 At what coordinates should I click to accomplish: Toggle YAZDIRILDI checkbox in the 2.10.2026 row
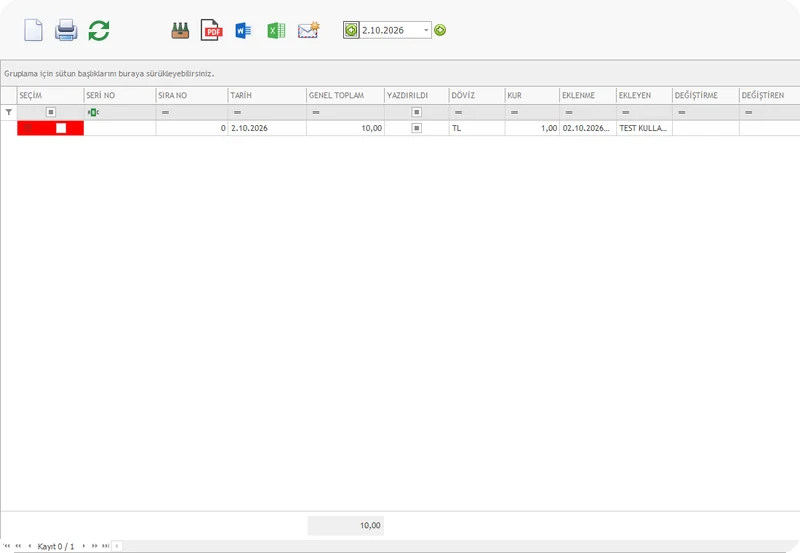pos(417,128)
